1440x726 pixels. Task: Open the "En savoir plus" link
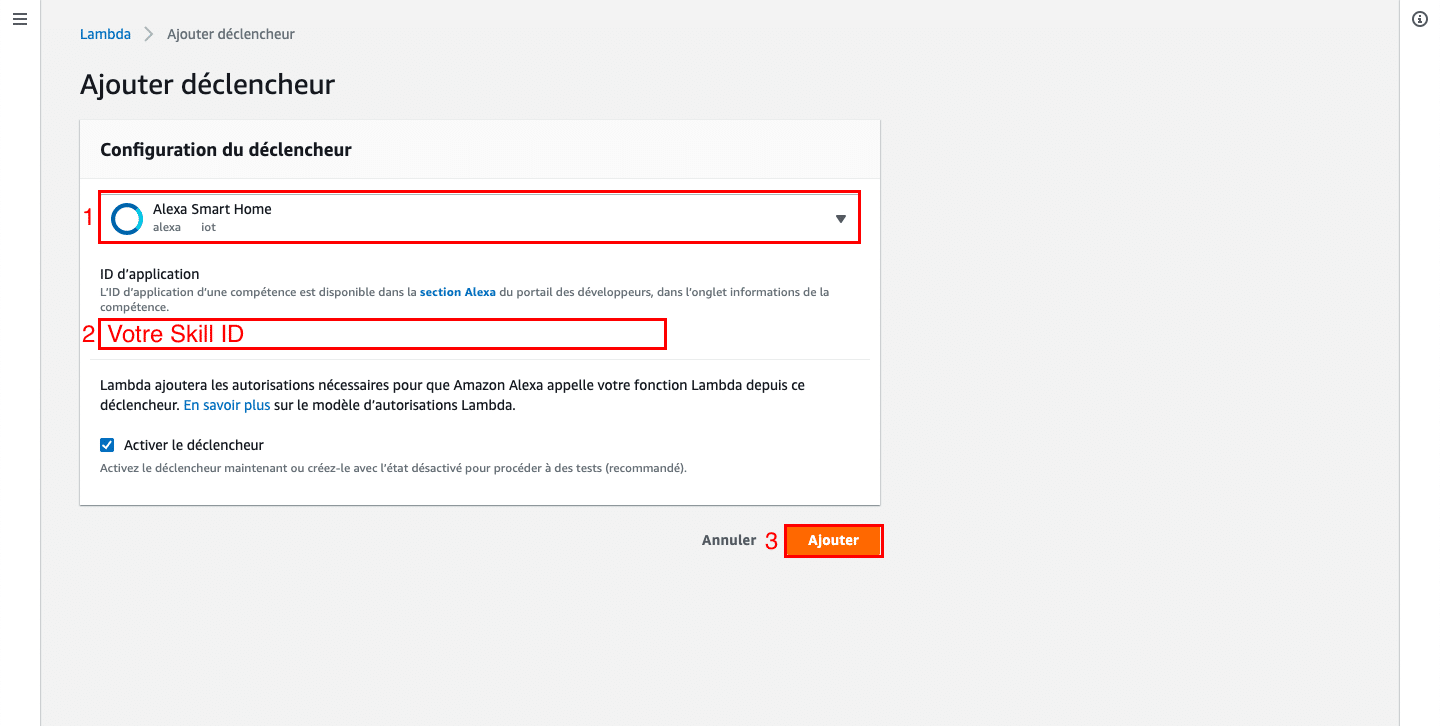(x=227, y=406)
